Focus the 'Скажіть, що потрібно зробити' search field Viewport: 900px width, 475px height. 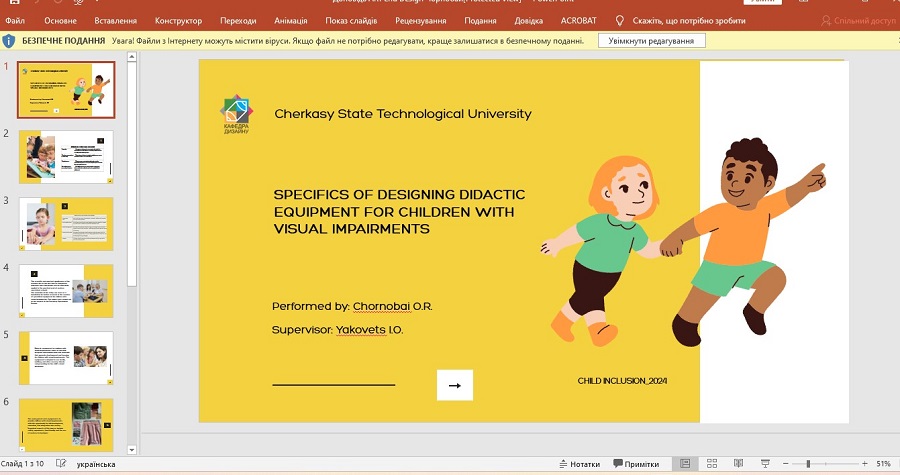tap(689, 21)
